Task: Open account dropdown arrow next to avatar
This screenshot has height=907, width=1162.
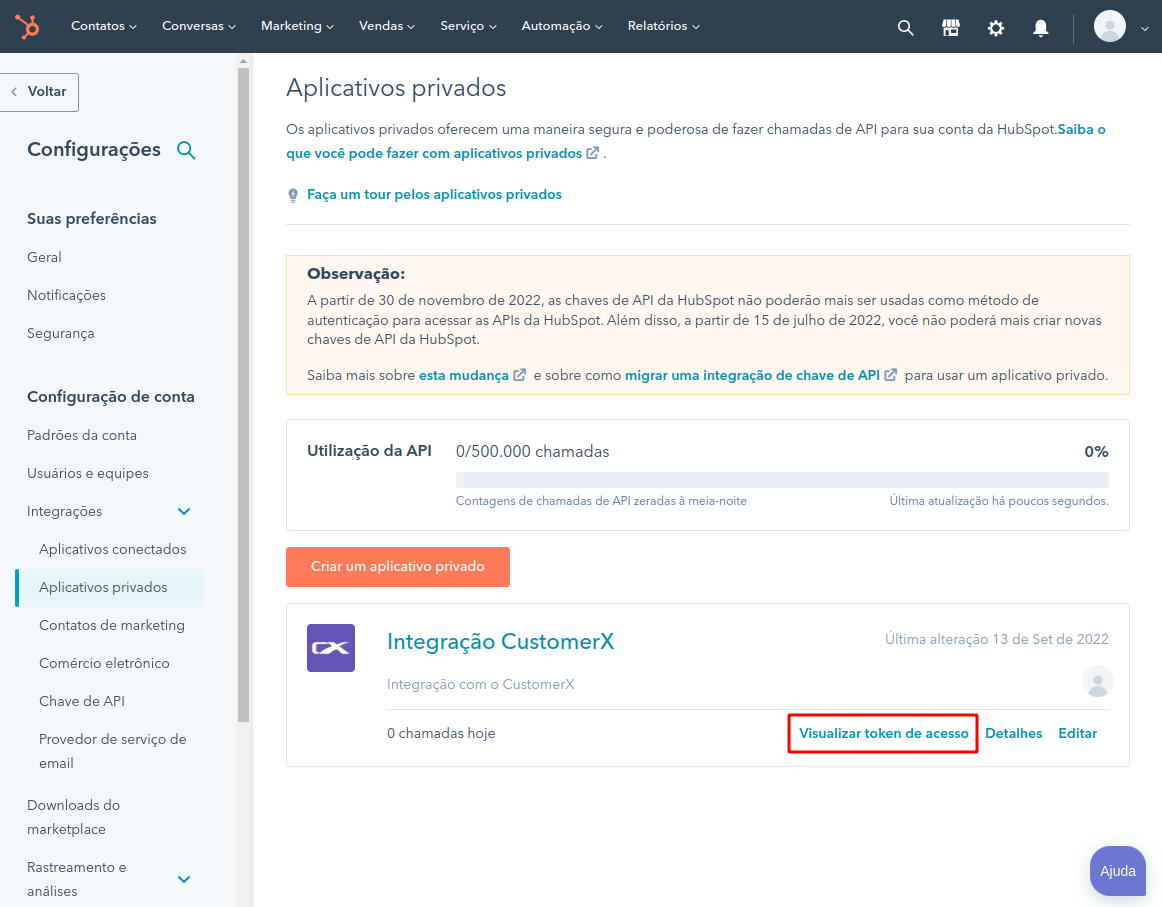Action: (1144, 29)
